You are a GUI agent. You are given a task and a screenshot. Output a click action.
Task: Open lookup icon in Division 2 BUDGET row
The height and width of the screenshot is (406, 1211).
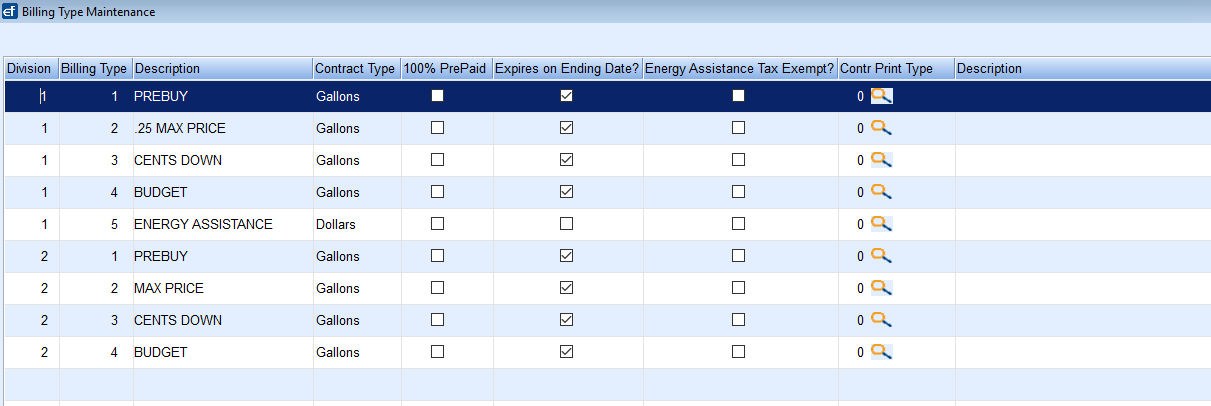881,352
